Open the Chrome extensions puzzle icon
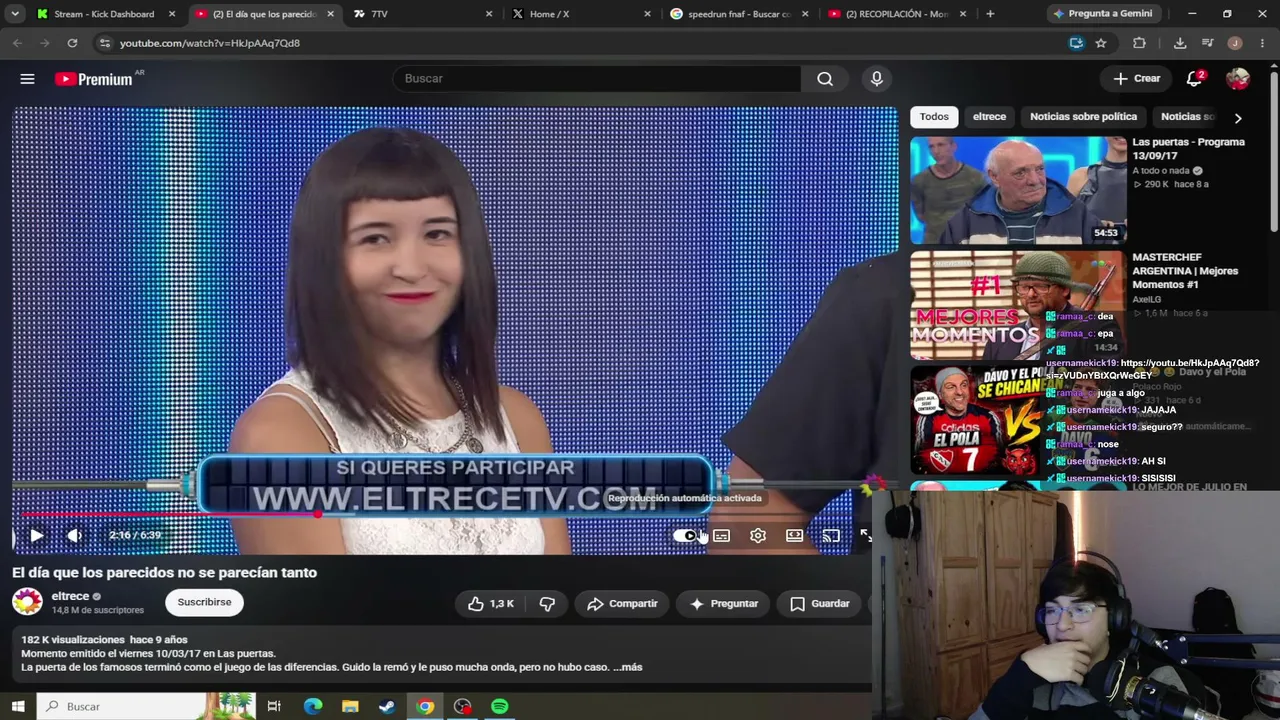 1139,43
